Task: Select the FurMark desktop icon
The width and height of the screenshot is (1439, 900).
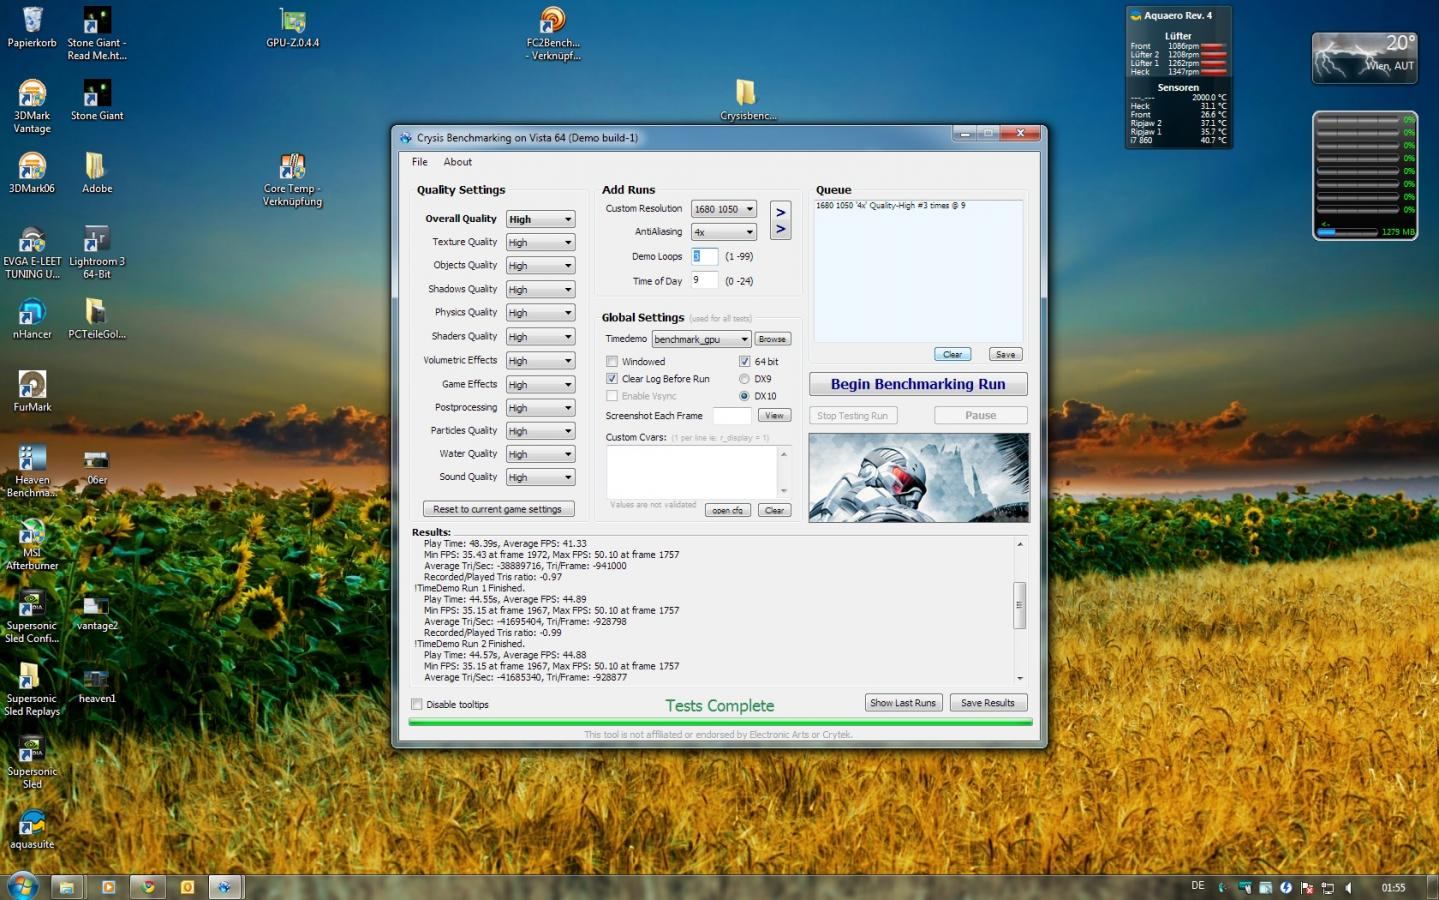Action: pos(32,392)
